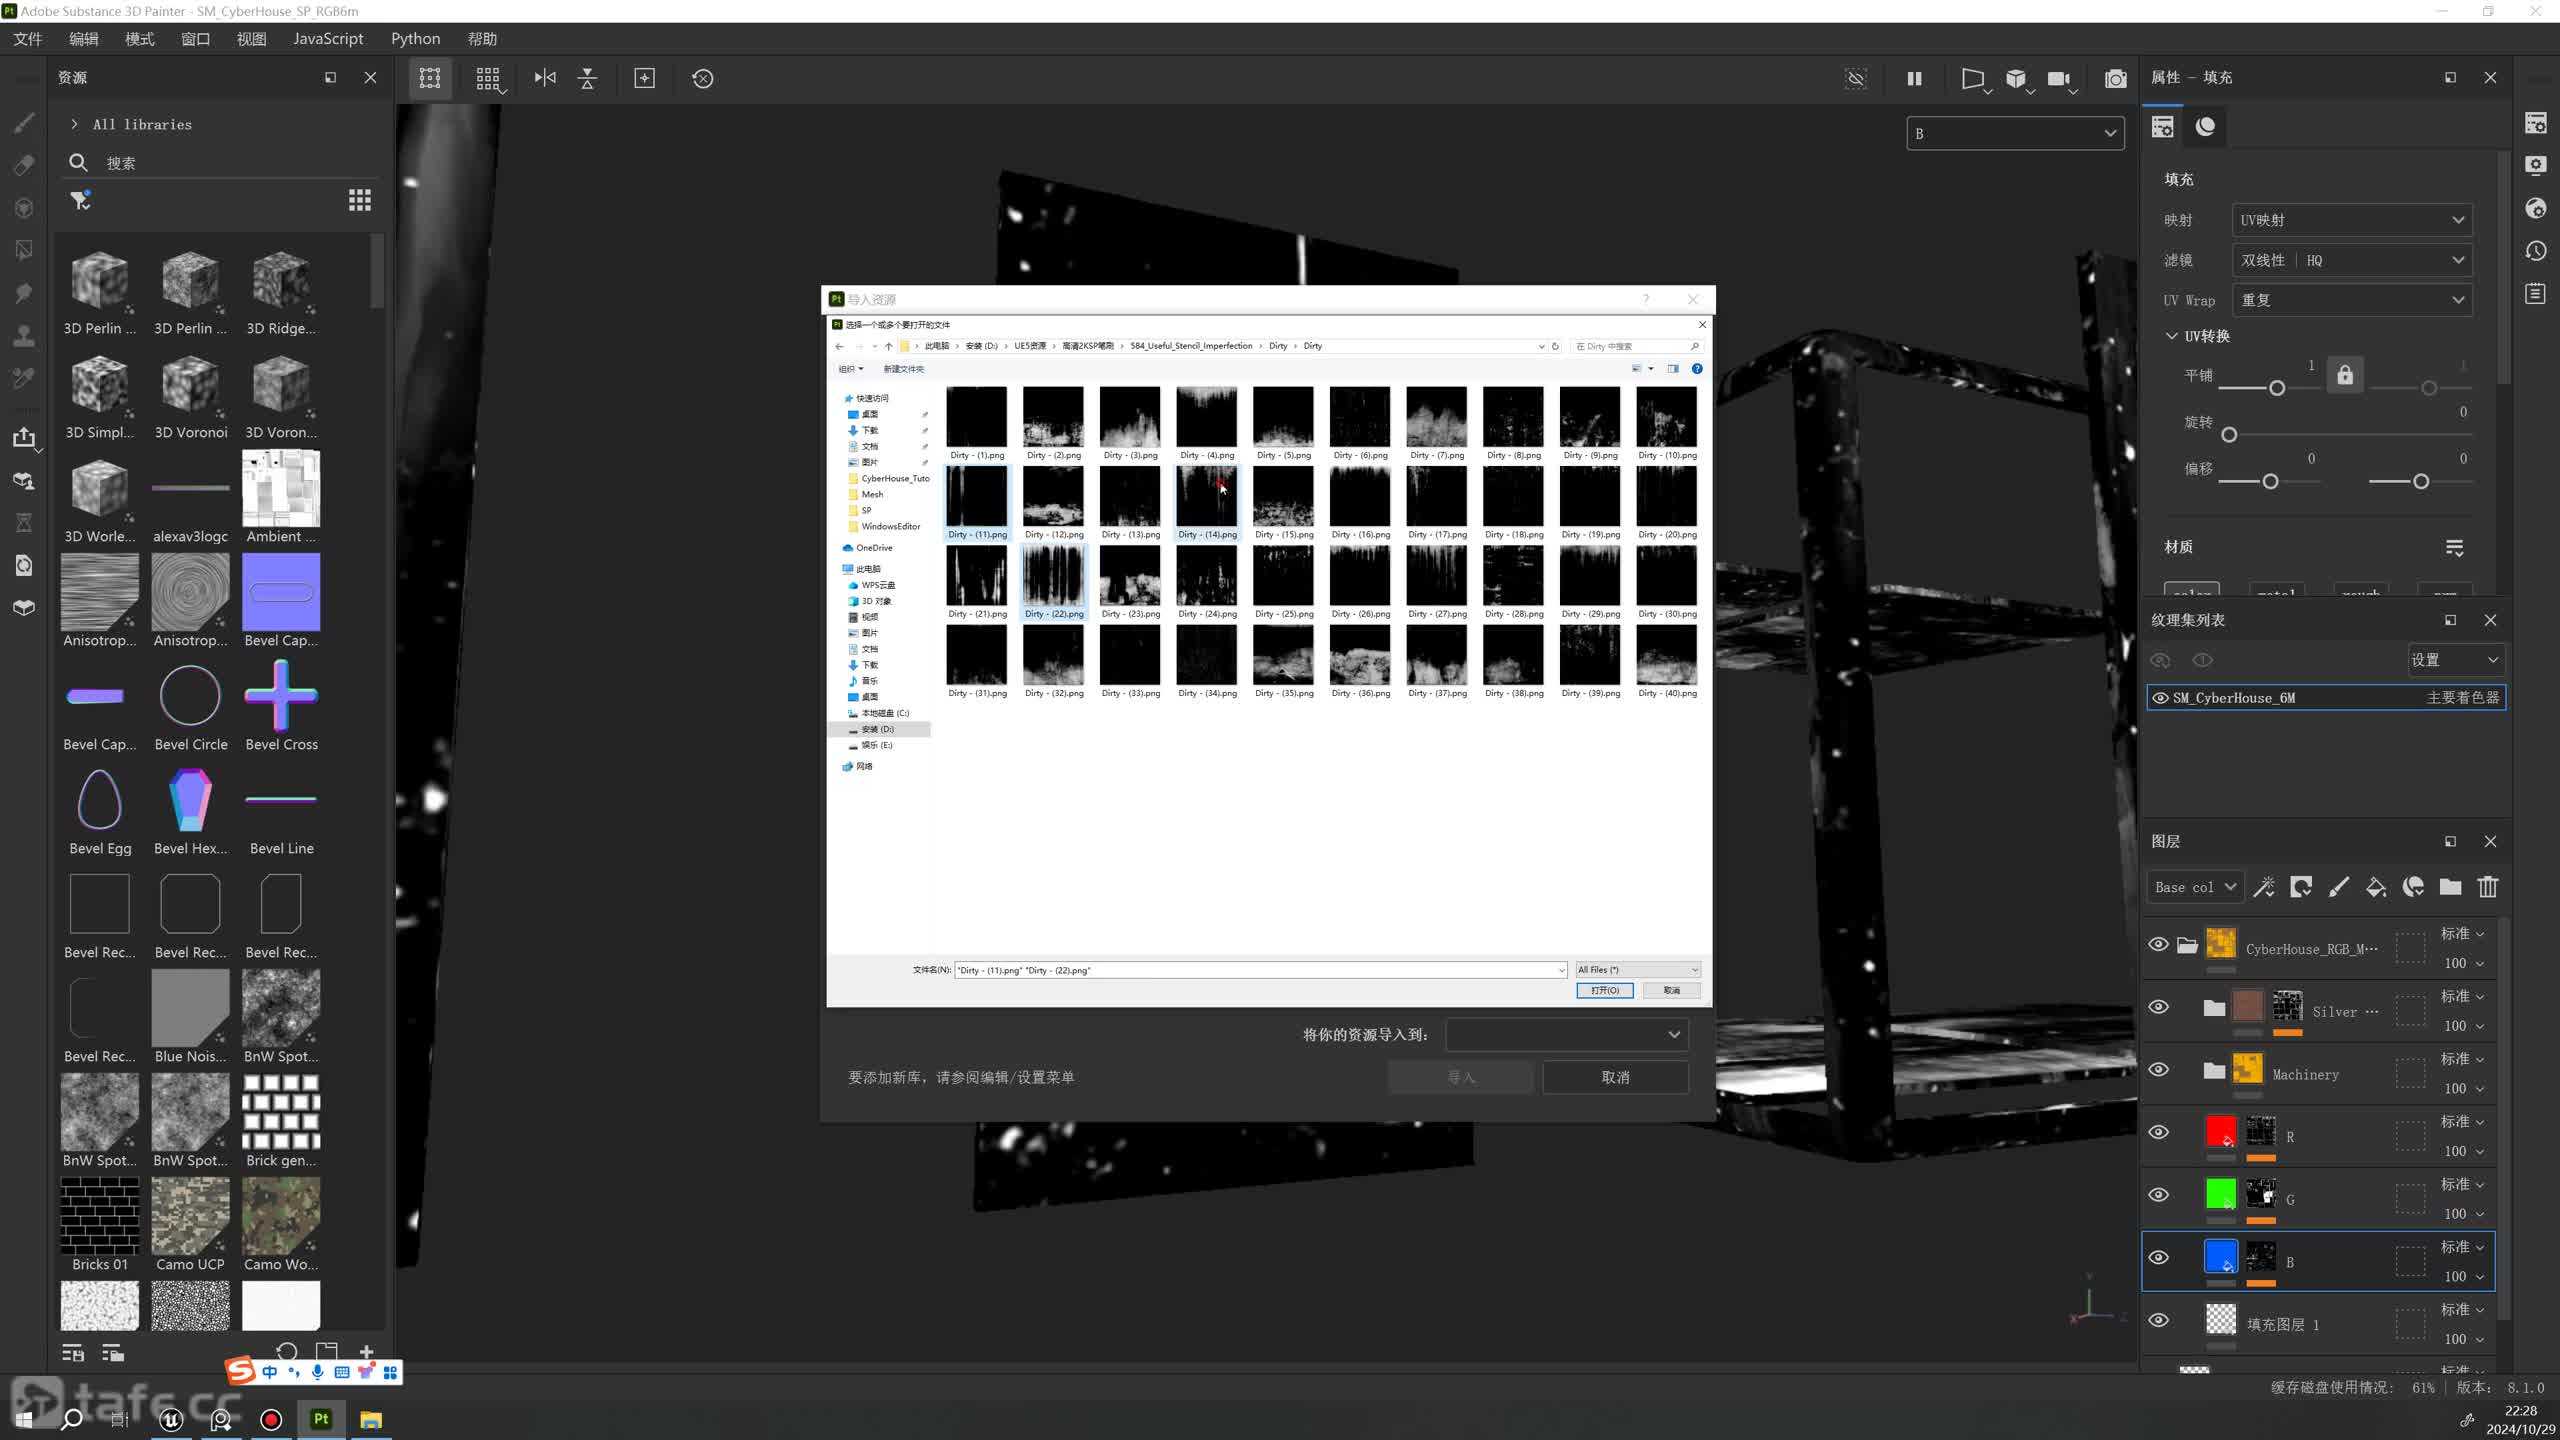Click the fill layer icon in layers panel
This screenshot has width=2560, height=1440.
point(2375,886)
